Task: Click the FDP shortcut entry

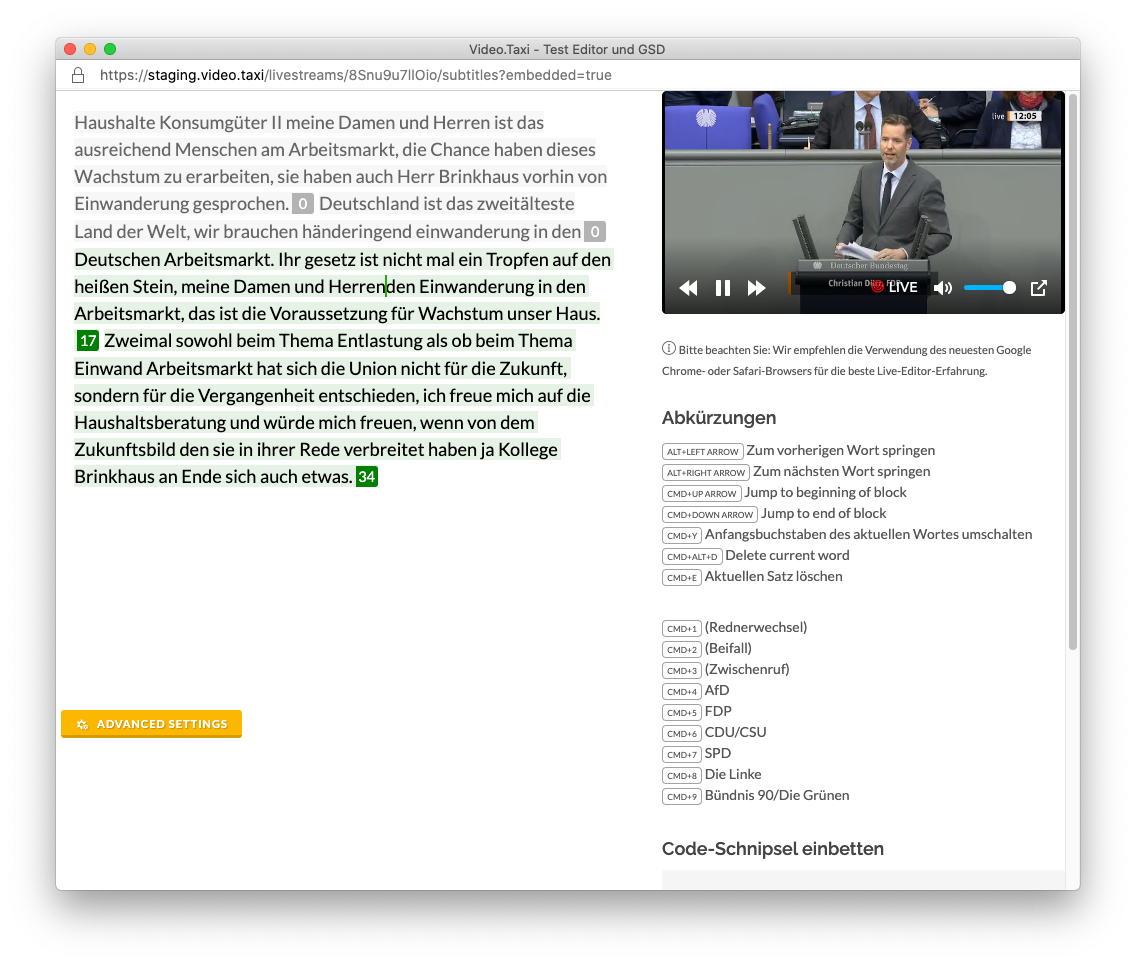Action: 718,711
